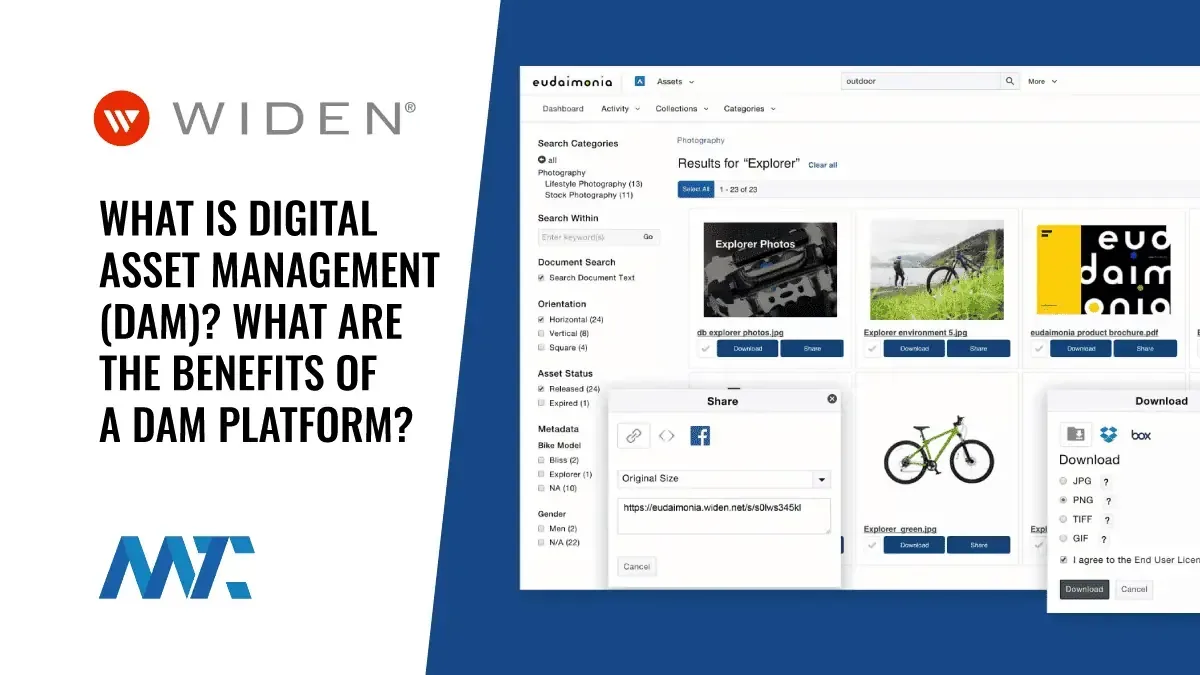Viewport: 1200px width, 675px height.
Task: Click the Clear all link
Action: pyautogui.click(x=823, y=165)
